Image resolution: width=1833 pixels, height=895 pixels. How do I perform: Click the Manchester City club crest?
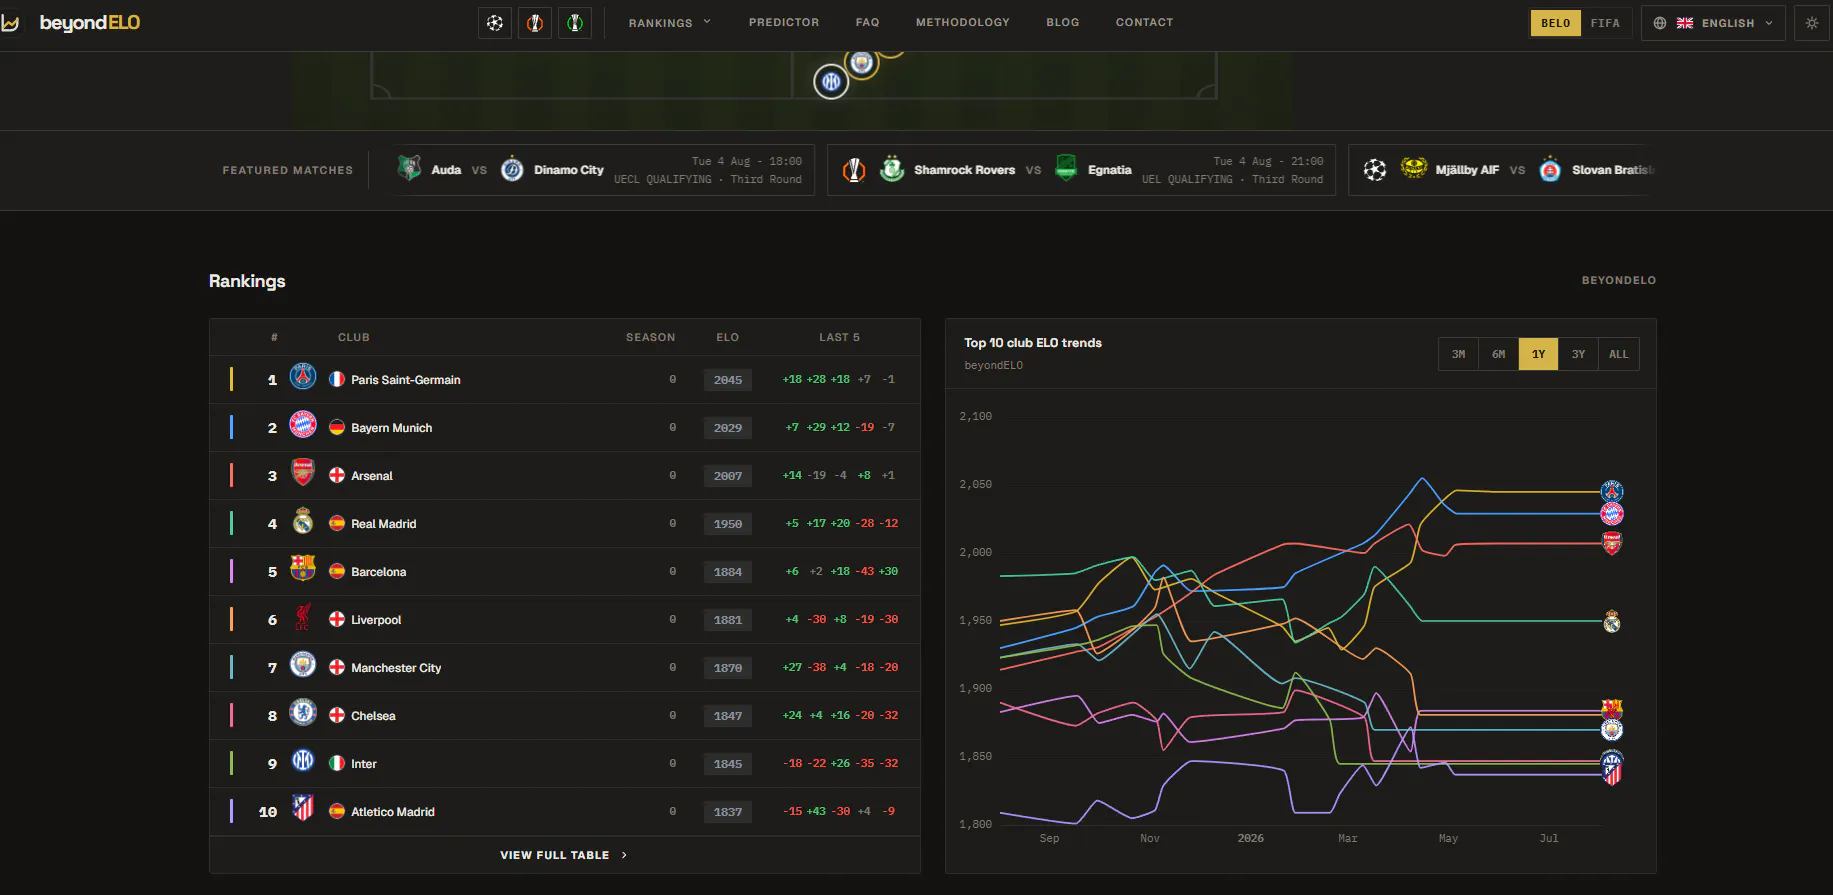click(x=303, y=664)
